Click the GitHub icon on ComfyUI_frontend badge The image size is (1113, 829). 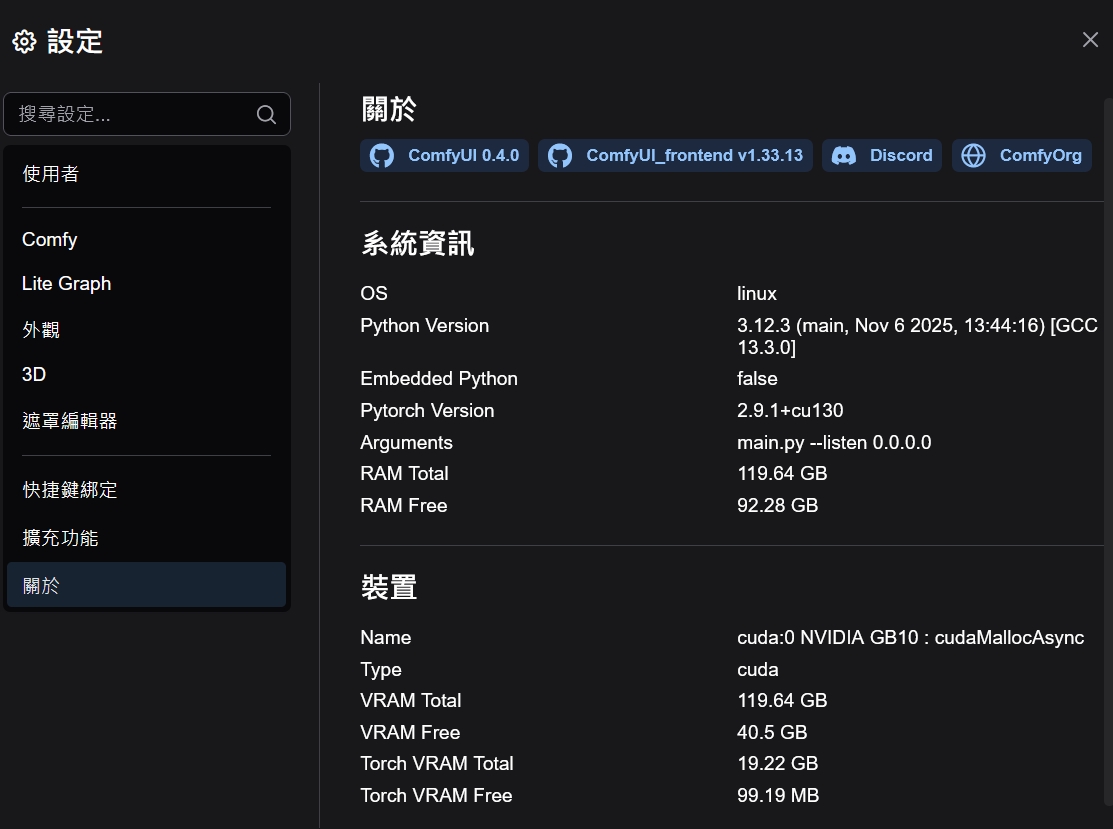560,156
